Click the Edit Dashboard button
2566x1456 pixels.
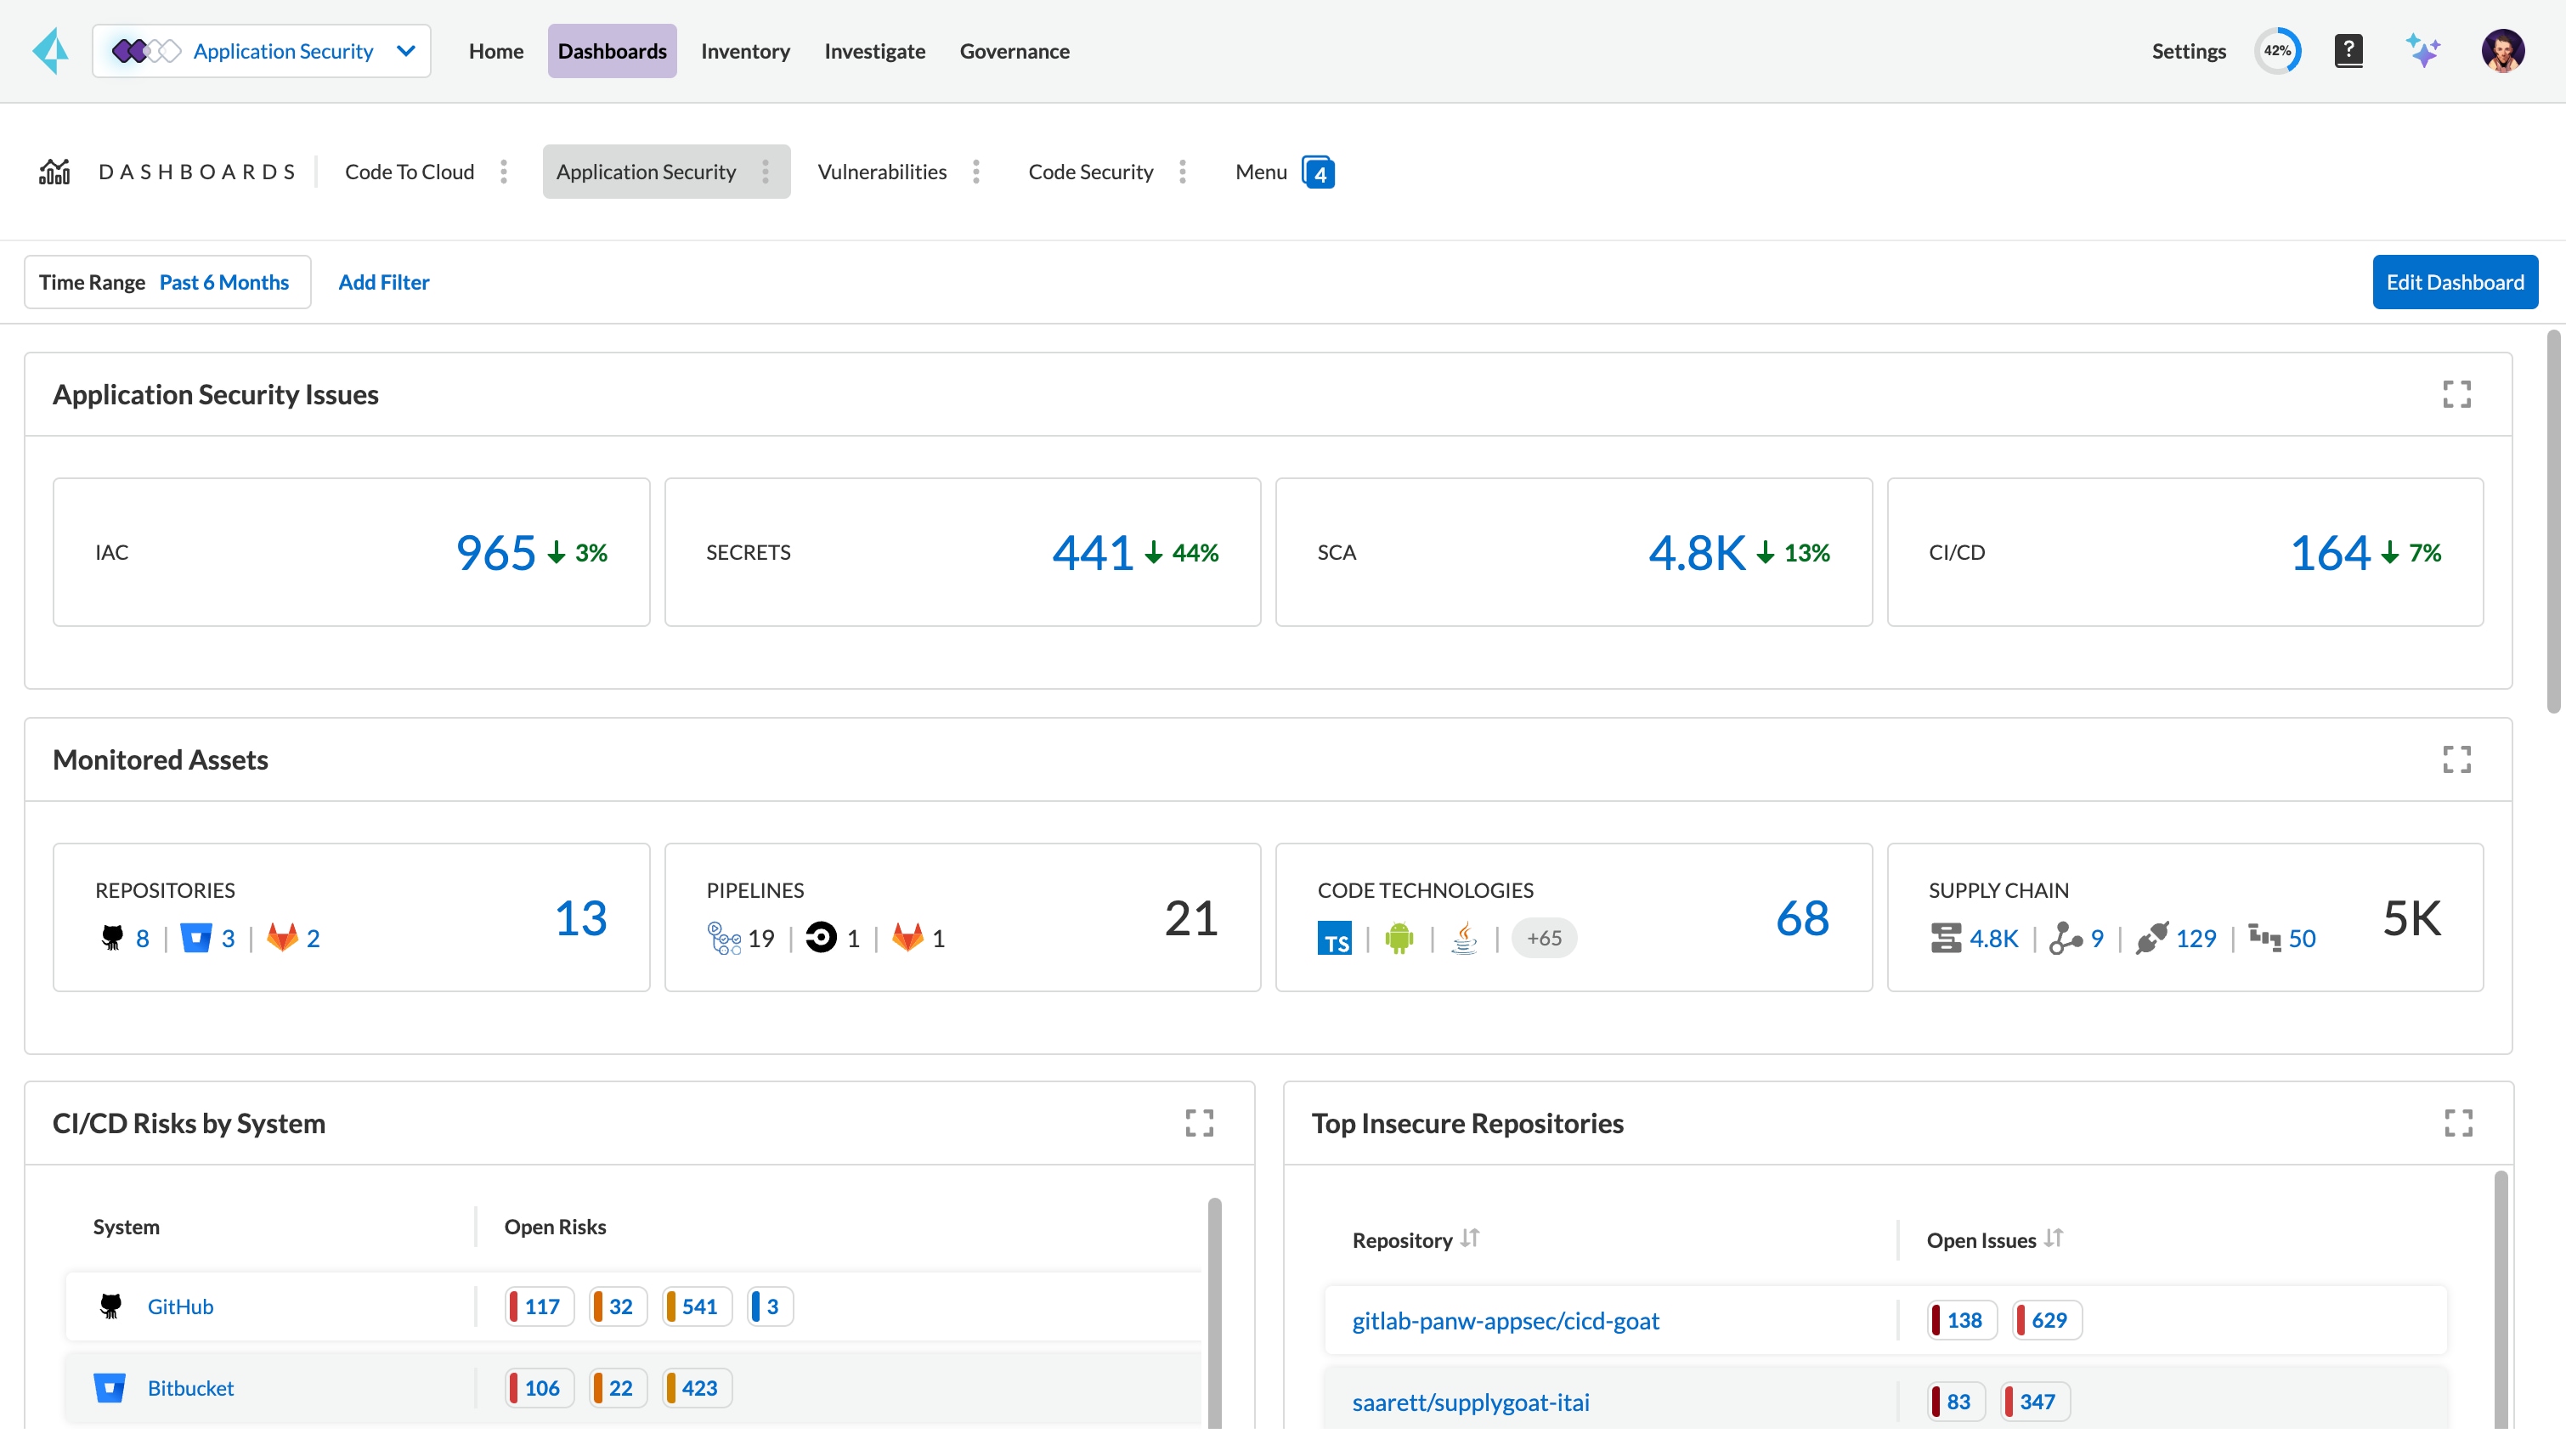click(2454, 282)
